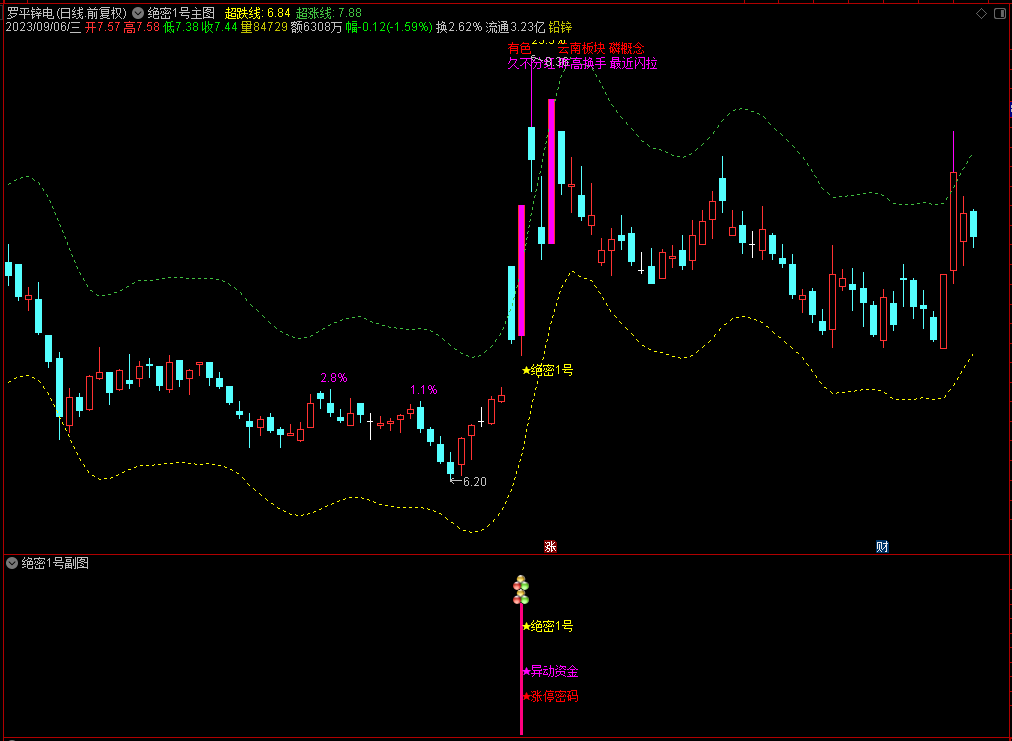Click the red 云南板块 tag
Viewport: 1012px width, 741px height.
(582, 49)
